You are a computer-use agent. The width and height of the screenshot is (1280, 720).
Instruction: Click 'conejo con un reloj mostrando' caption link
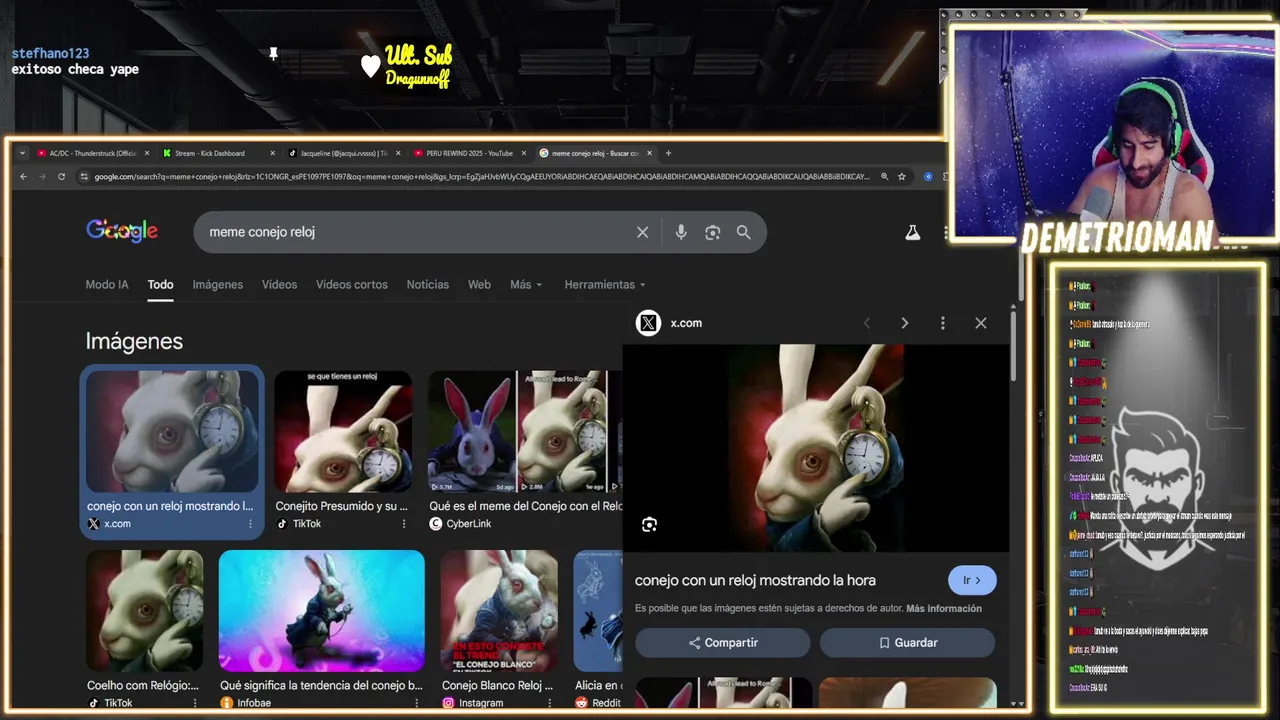pyautogui.click(x=170, y=506)
